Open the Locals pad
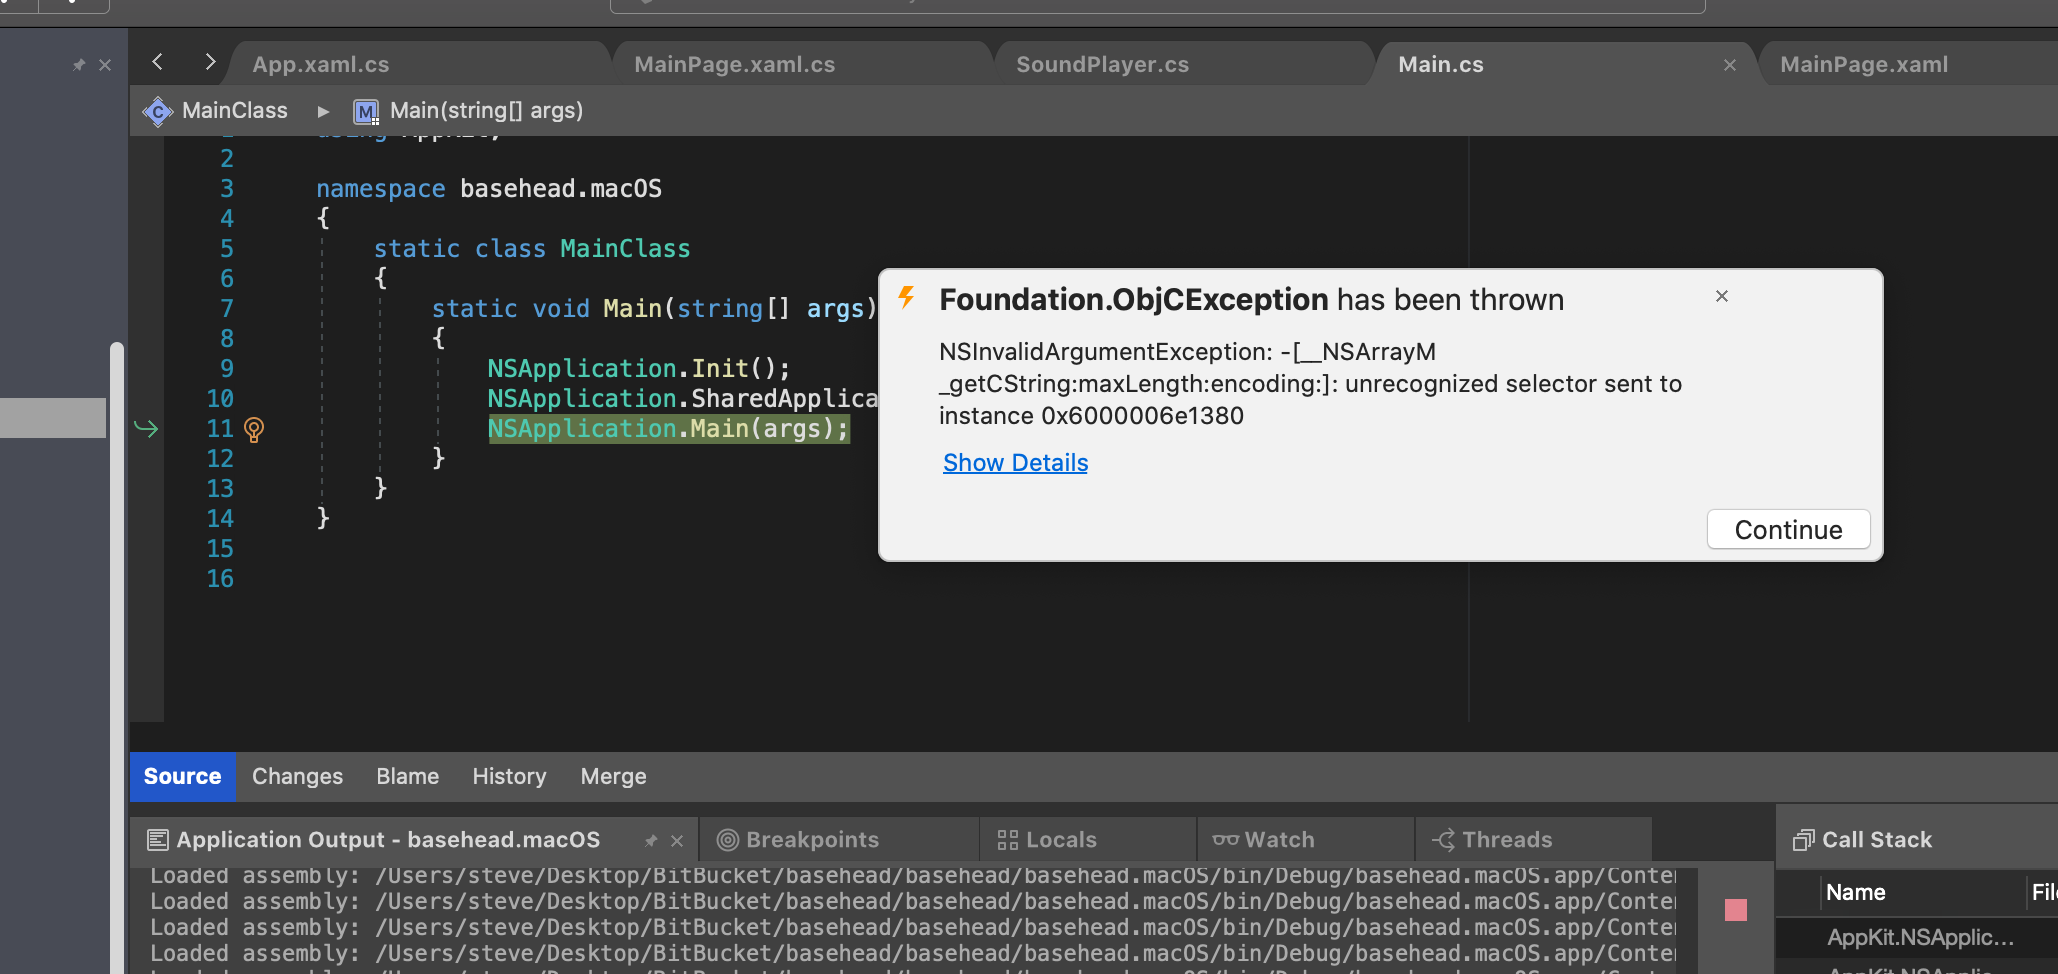 [x=1047, y=840]
